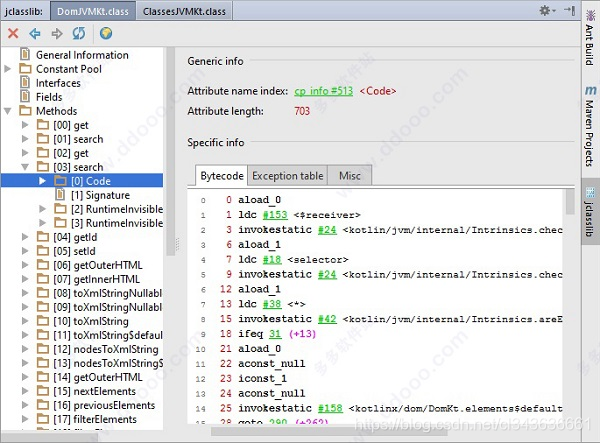This screenshot has width=600, height=443.
Task: Open the web browser globe icon
Action: click(106, 33)
